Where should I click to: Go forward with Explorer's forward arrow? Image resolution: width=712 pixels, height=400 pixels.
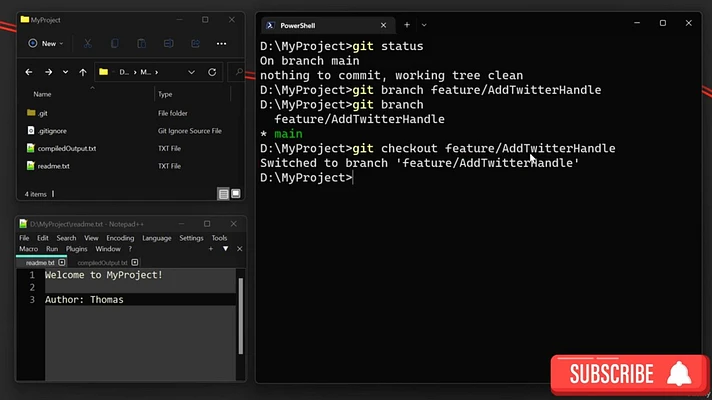click(x=48, y=72)
